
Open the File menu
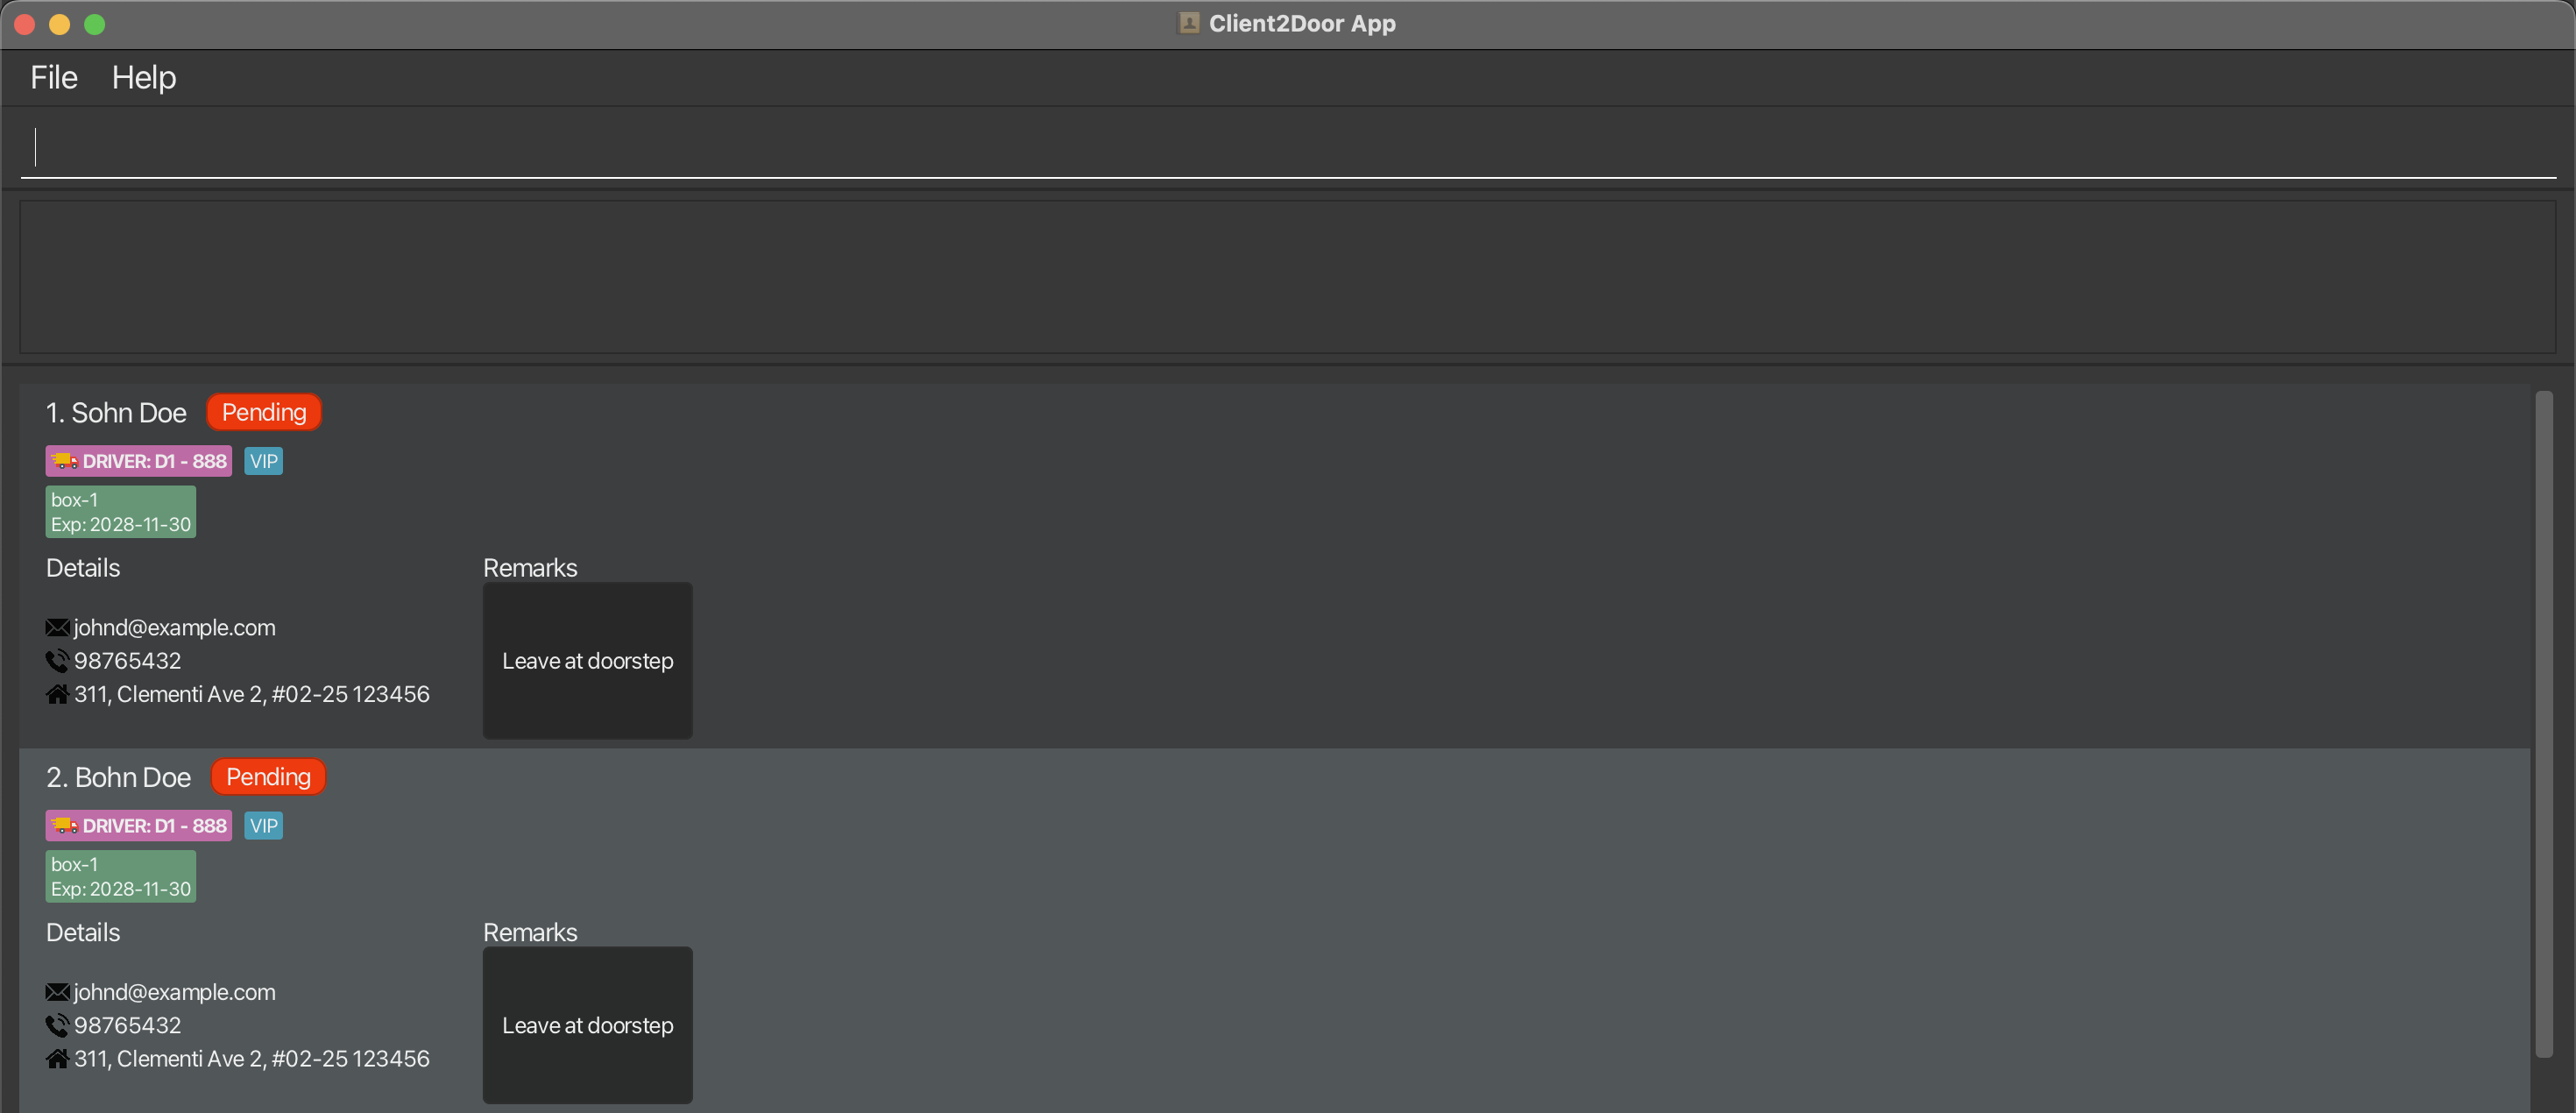pyautogui.click(x=54, y=77)
